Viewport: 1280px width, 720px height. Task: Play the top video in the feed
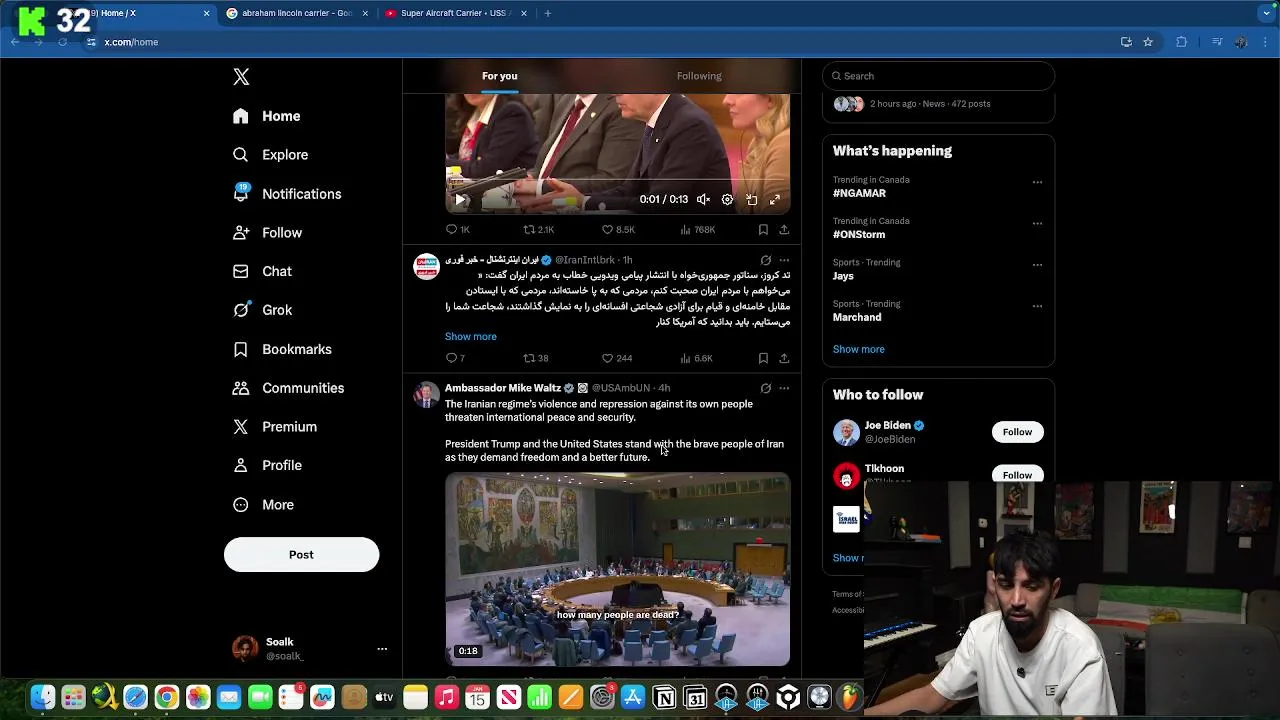(x=460, y=200)
